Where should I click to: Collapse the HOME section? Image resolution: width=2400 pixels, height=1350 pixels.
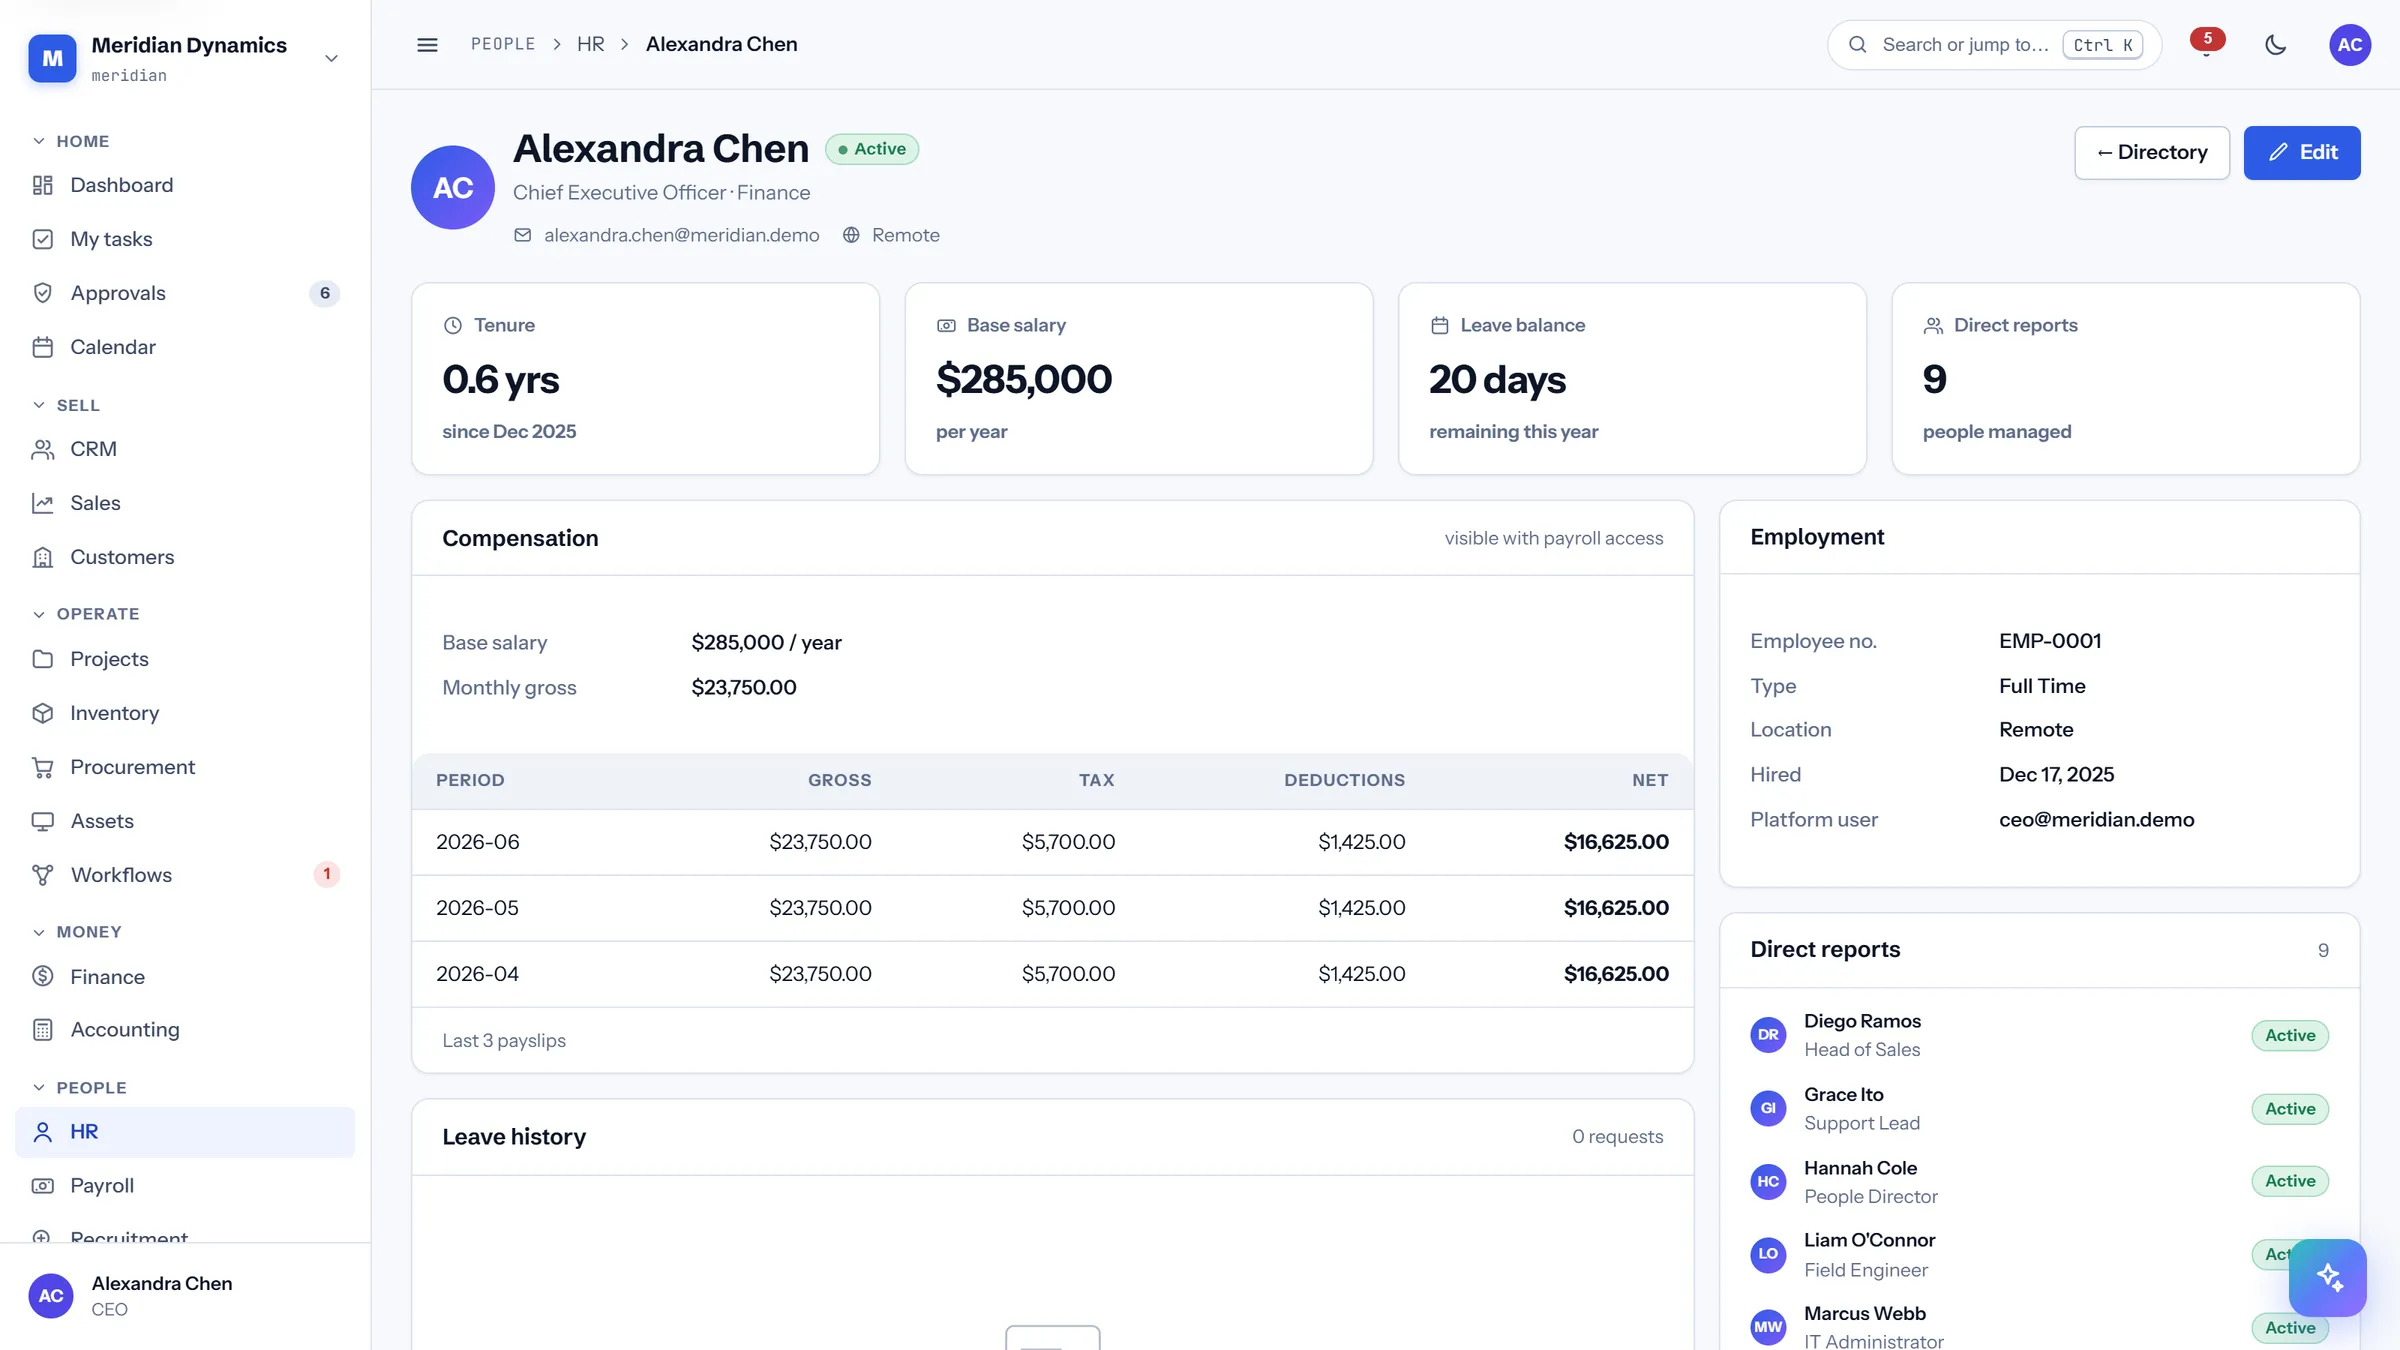pos(70,141)
